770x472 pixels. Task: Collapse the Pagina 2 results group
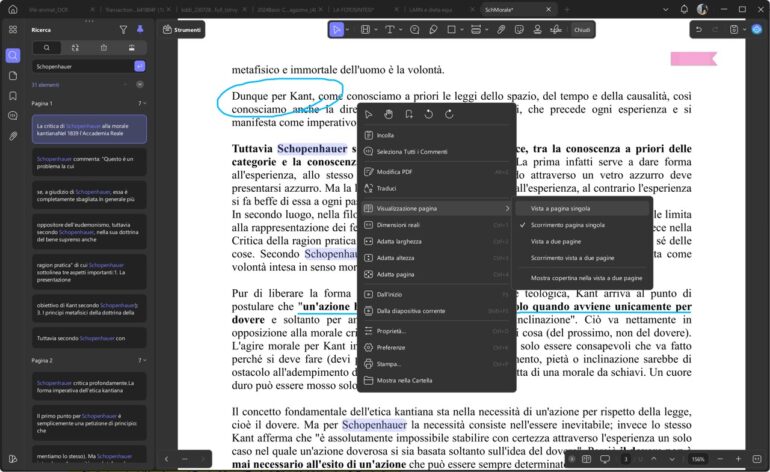click(x=142, y=360)
